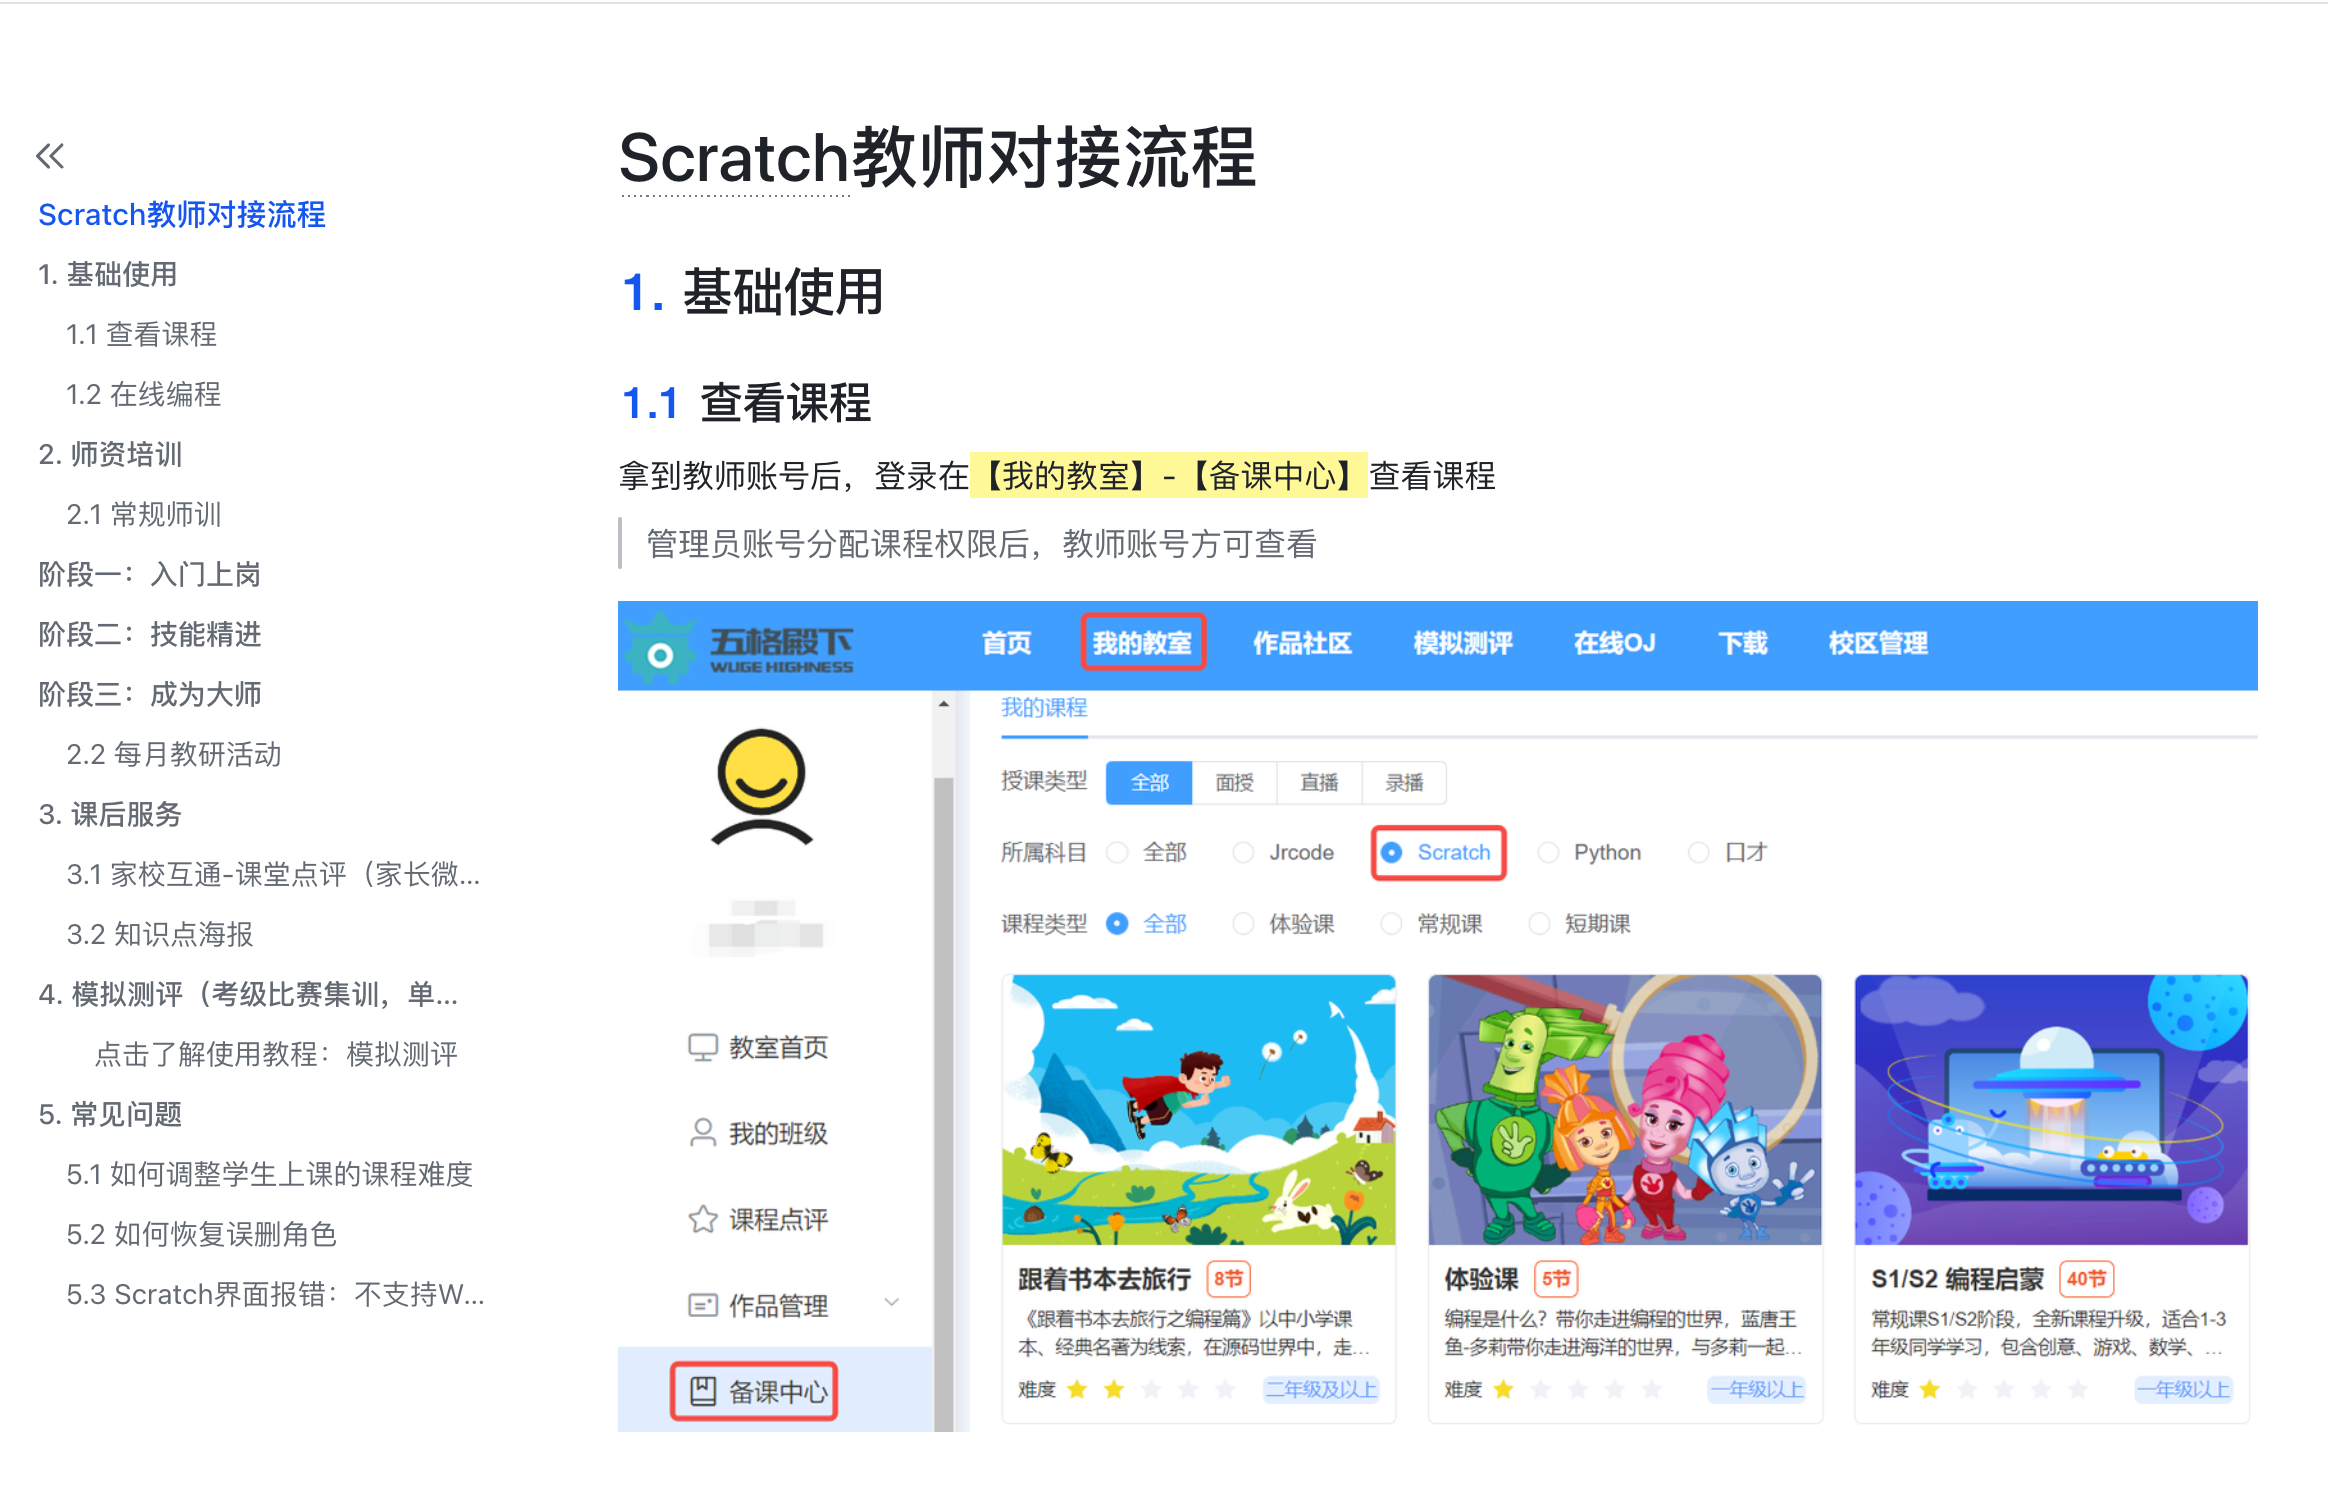This screenshot has height=1498, width=2328.
Task: Go to outline link 1.2 在线编程
Action: (143, 394)
